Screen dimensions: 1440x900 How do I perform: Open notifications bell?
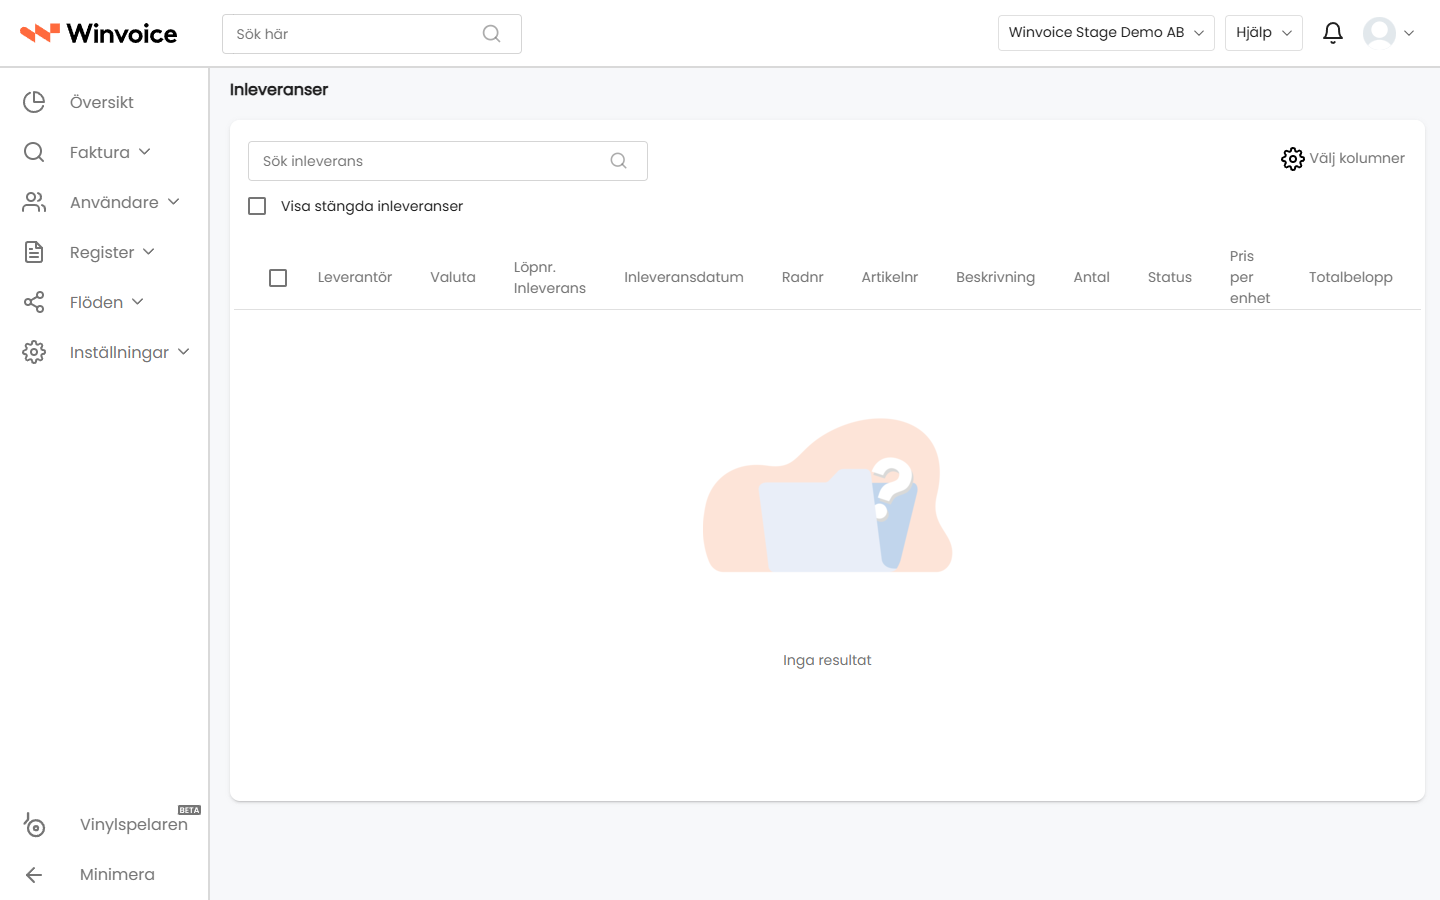1333,33
